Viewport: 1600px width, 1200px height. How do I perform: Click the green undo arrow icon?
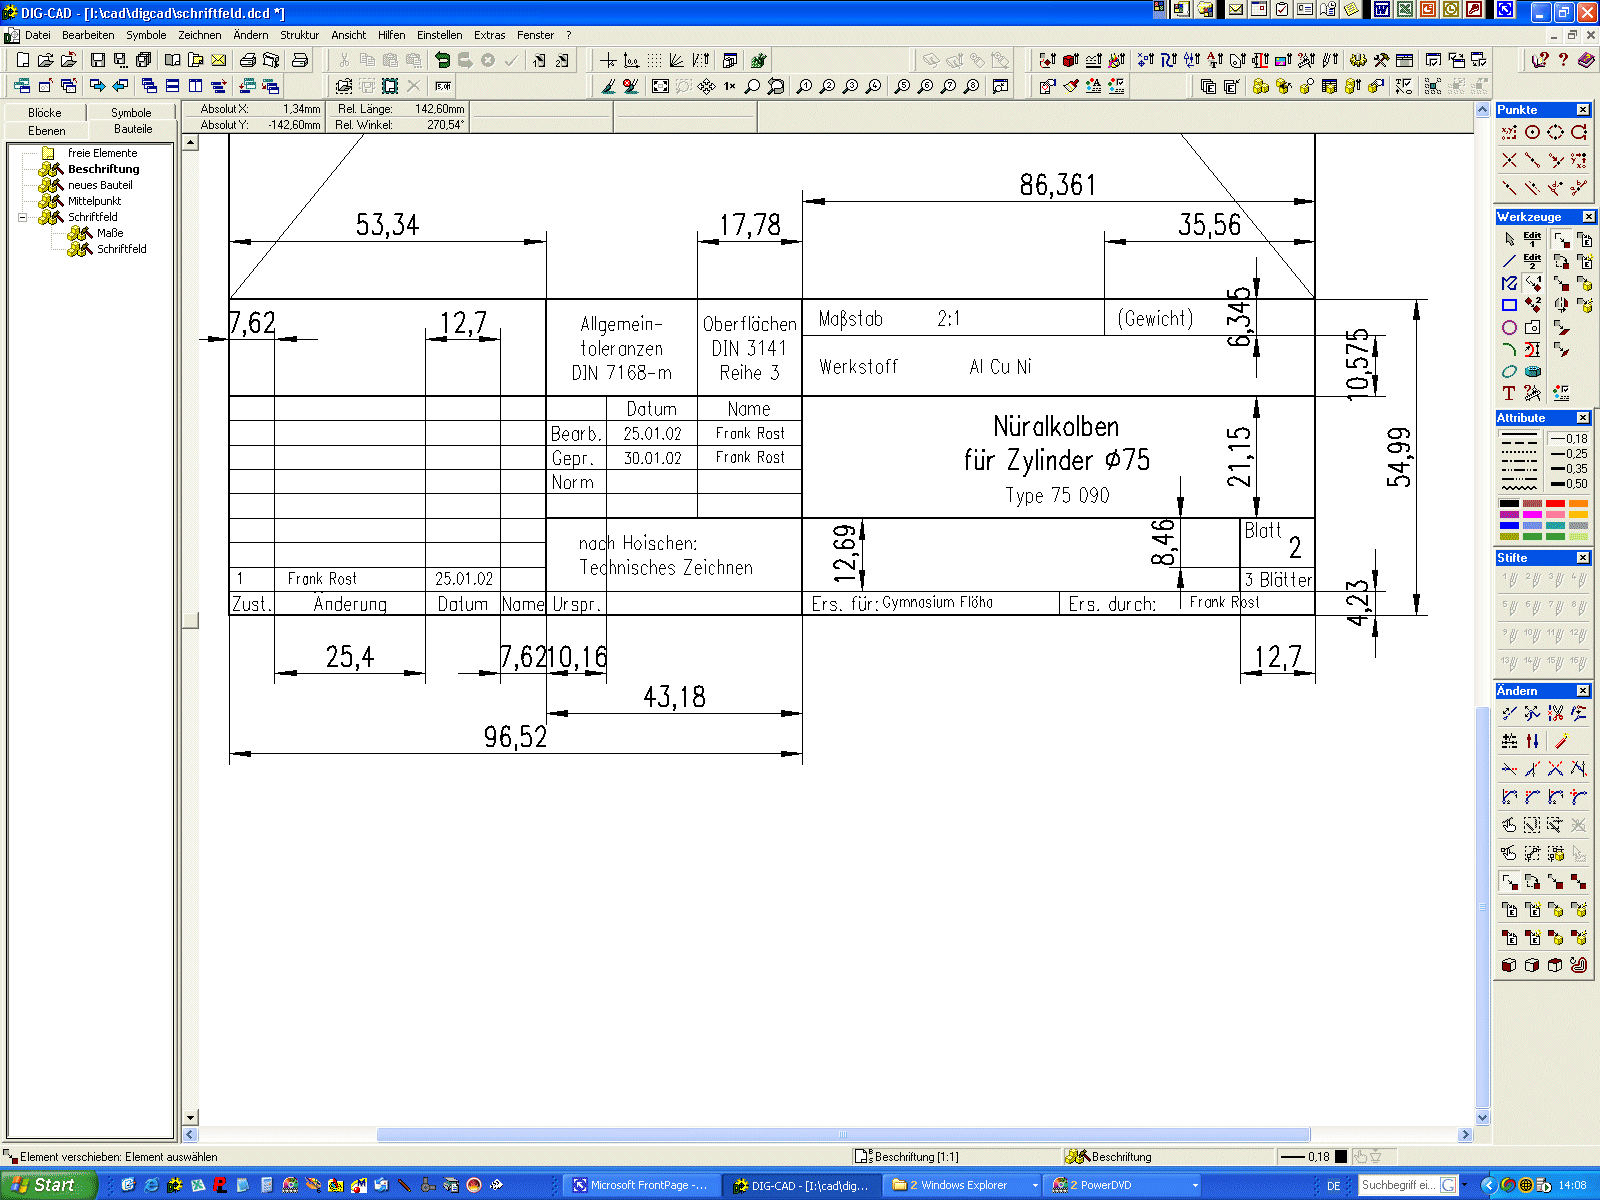pyautogui.click(x=442, y=61)
